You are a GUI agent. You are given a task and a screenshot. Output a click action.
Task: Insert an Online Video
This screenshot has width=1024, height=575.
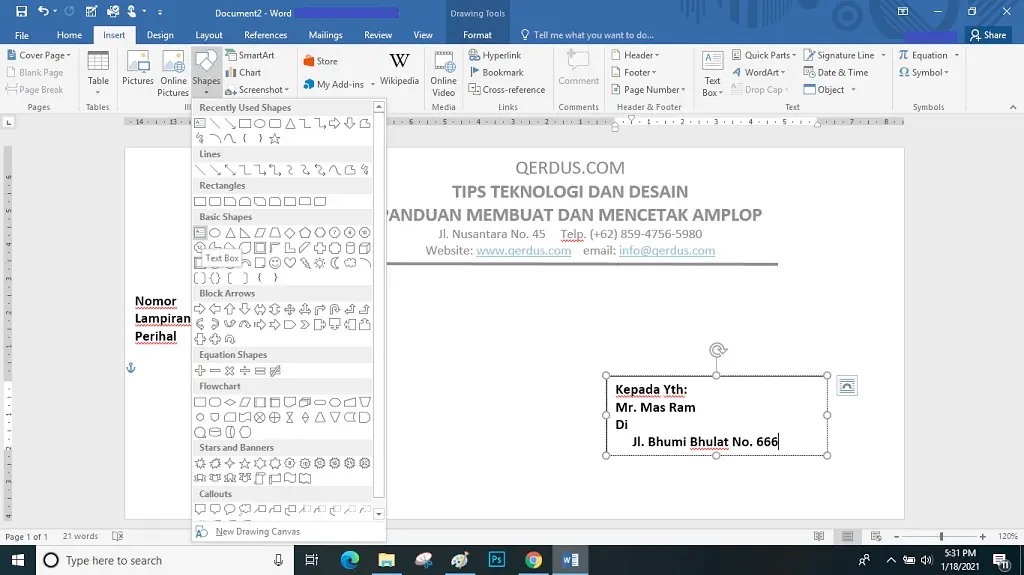pyautogui.click(x=443, y=73)
